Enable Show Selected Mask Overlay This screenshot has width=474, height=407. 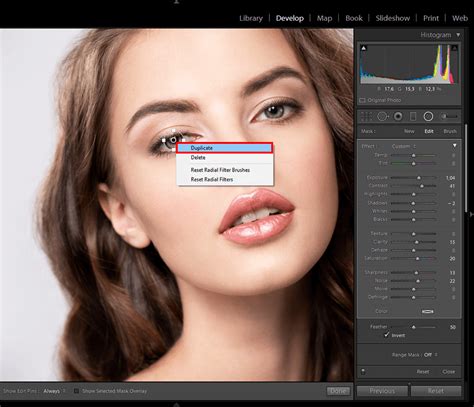click(x=76, y=391)
